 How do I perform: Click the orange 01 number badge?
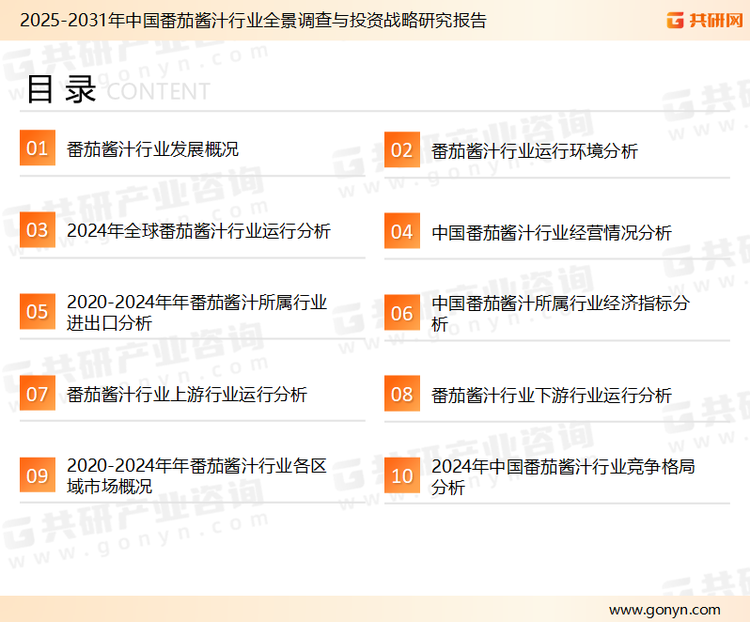tap(37, 149)
